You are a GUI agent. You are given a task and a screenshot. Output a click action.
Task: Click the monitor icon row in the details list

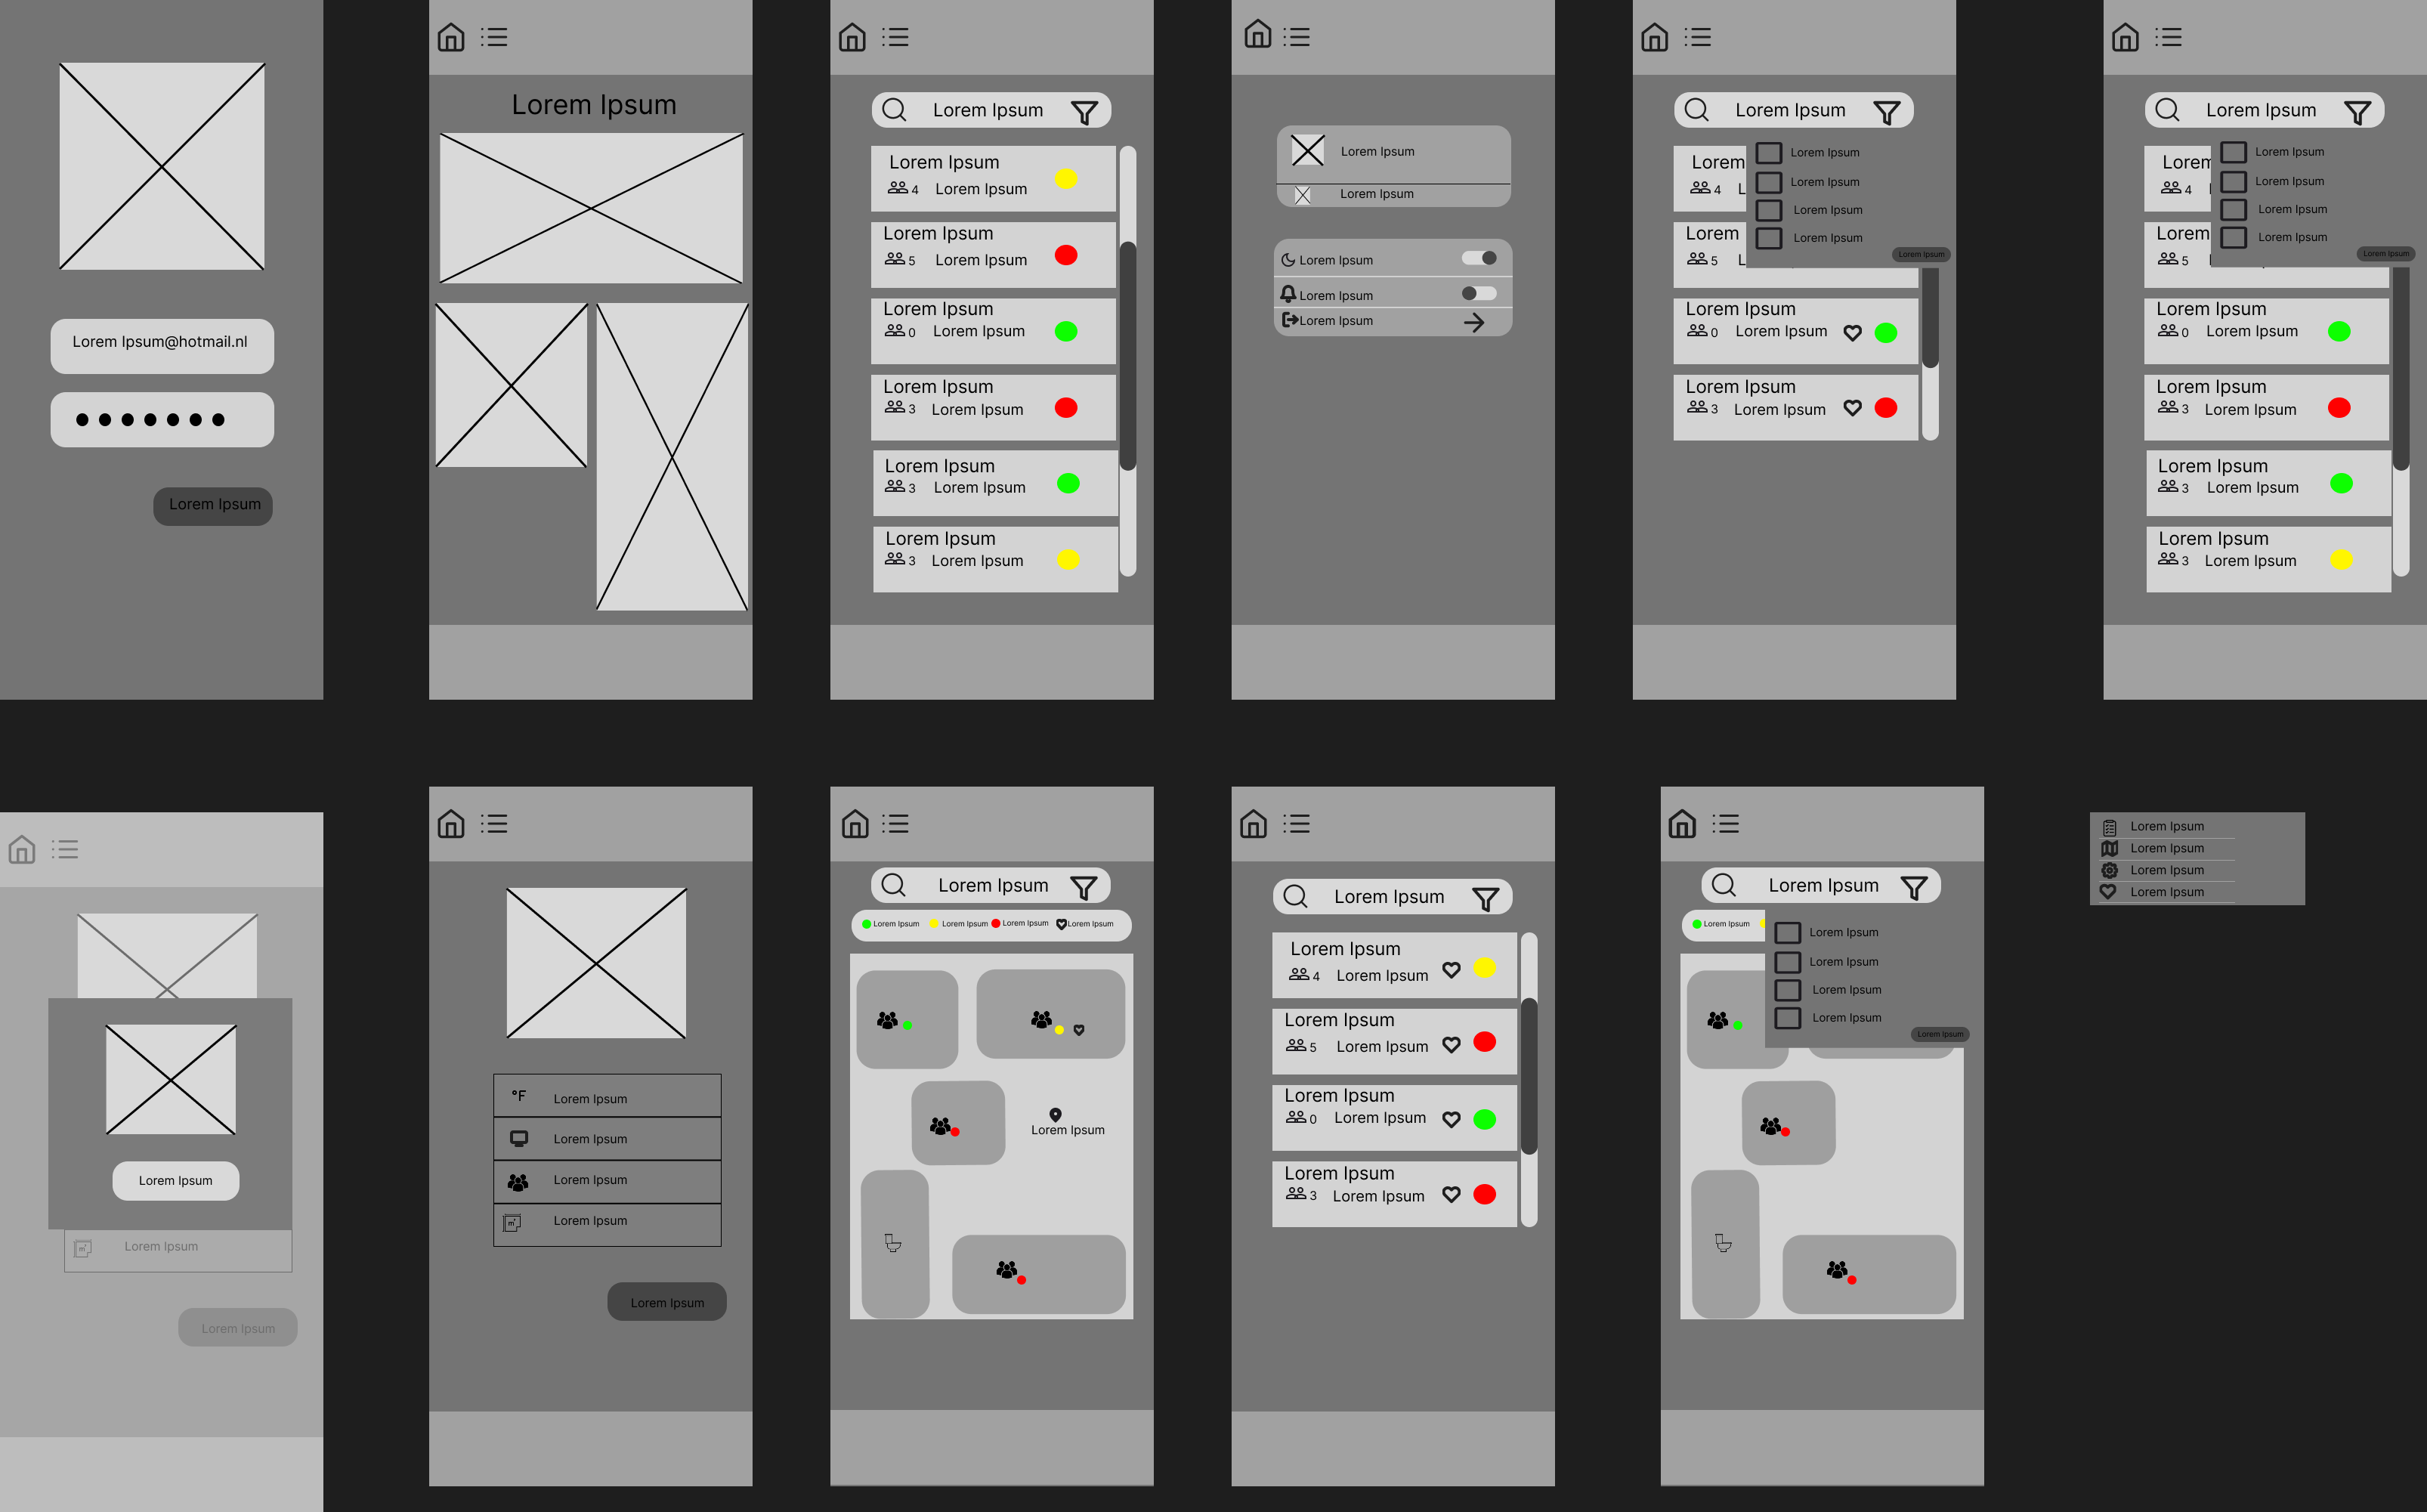(x=607, y=1138)
